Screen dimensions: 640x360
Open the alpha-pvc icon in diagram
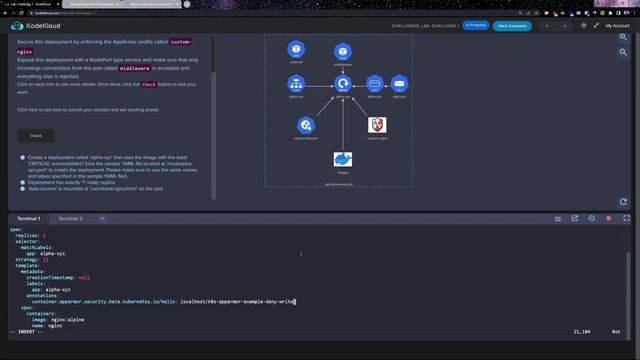pyautogui.click(x=374, y=84)
